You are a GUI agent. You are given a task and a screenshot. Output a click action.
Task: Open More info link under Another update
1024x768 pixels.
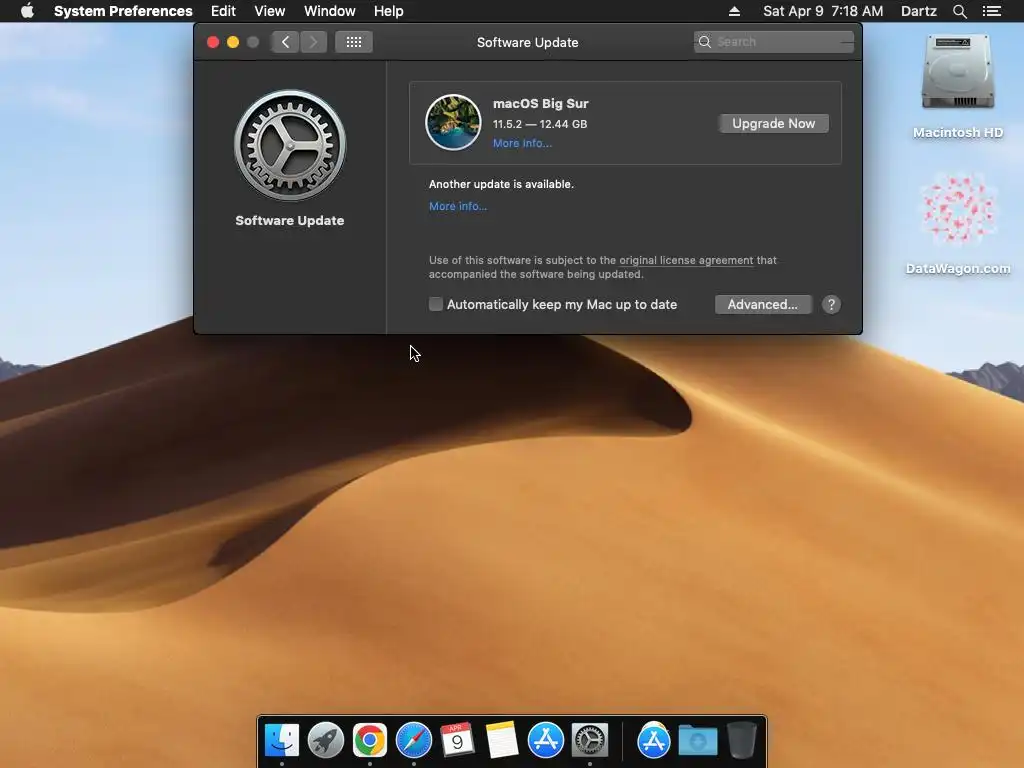click(458, 206)
